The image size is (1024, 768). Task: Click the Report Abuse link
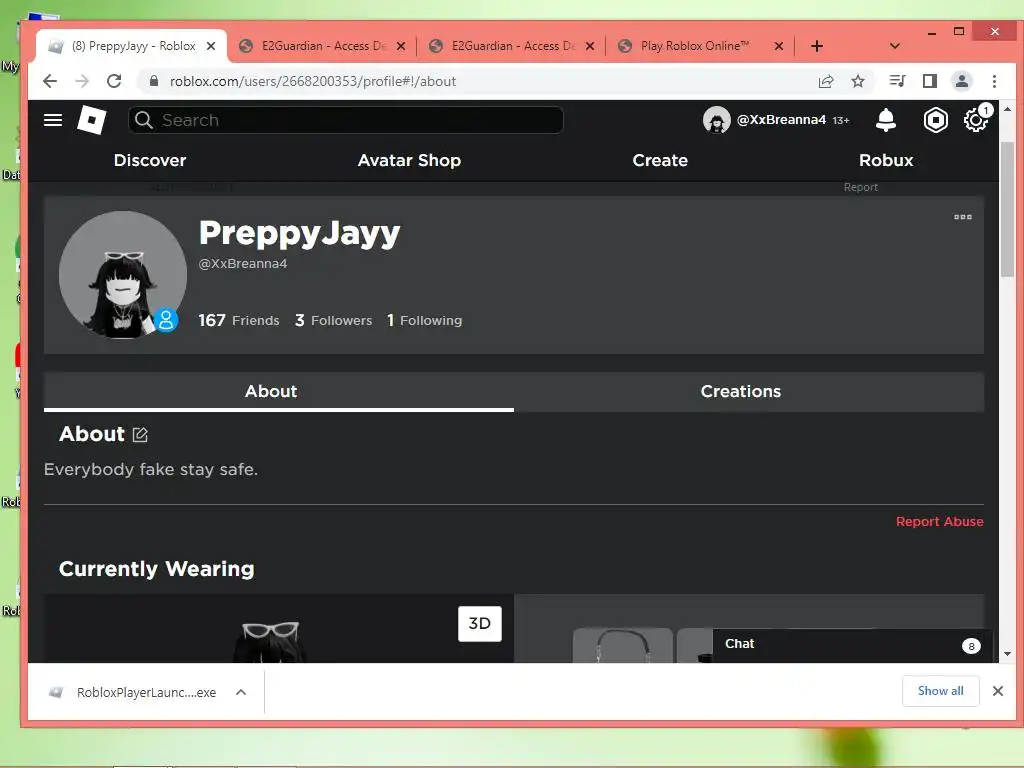click(939, 521)
